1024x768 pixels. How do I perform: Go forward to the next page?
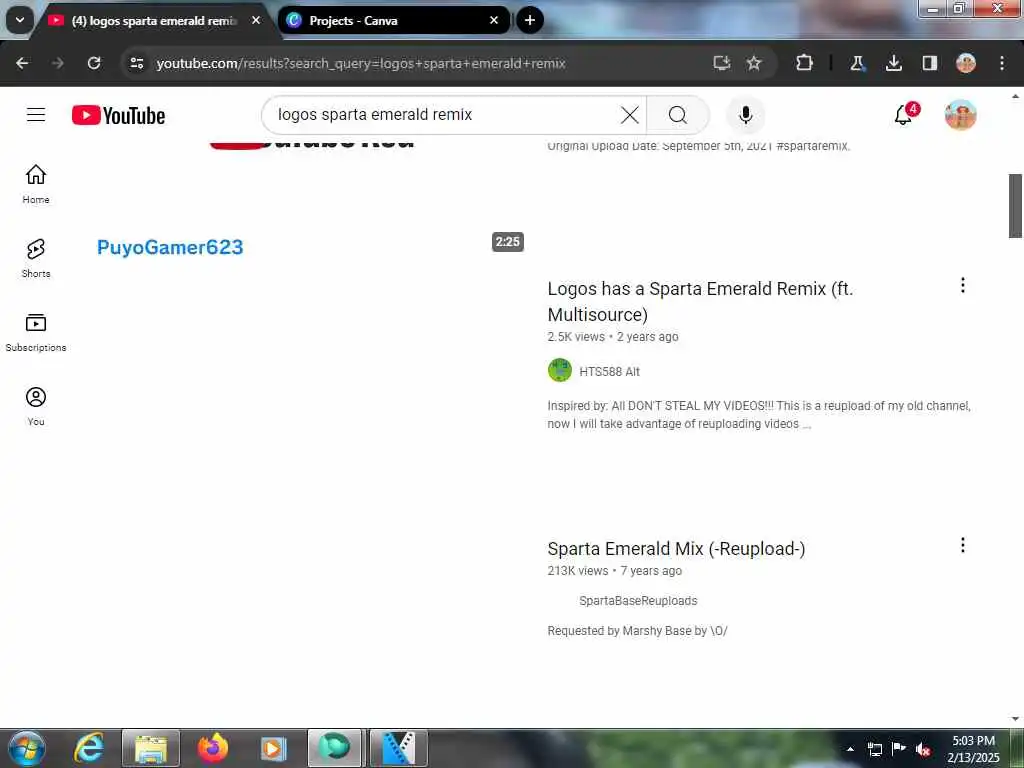(57, 63)
